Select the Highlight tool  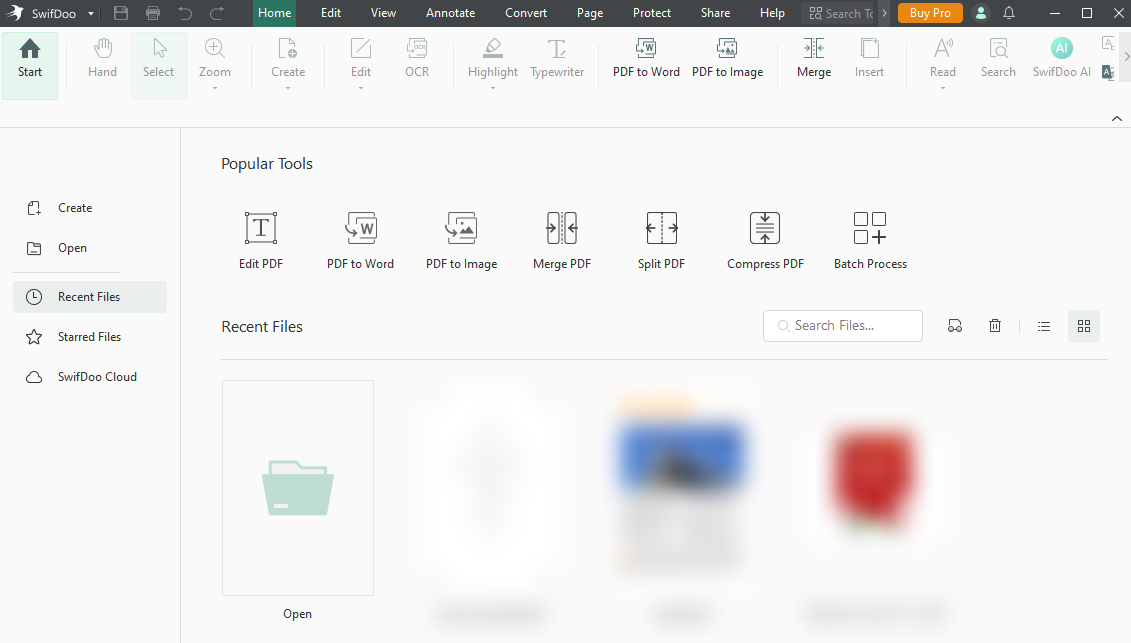pos(492,60)
